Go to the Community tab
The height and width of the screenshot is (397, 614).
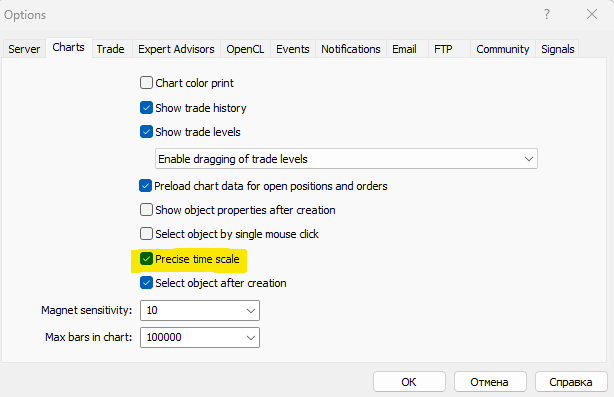coord(503,49)
